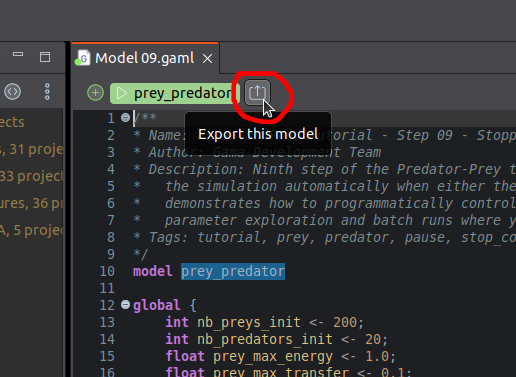Click the comment end '*/' on line 9

(140, 254)
